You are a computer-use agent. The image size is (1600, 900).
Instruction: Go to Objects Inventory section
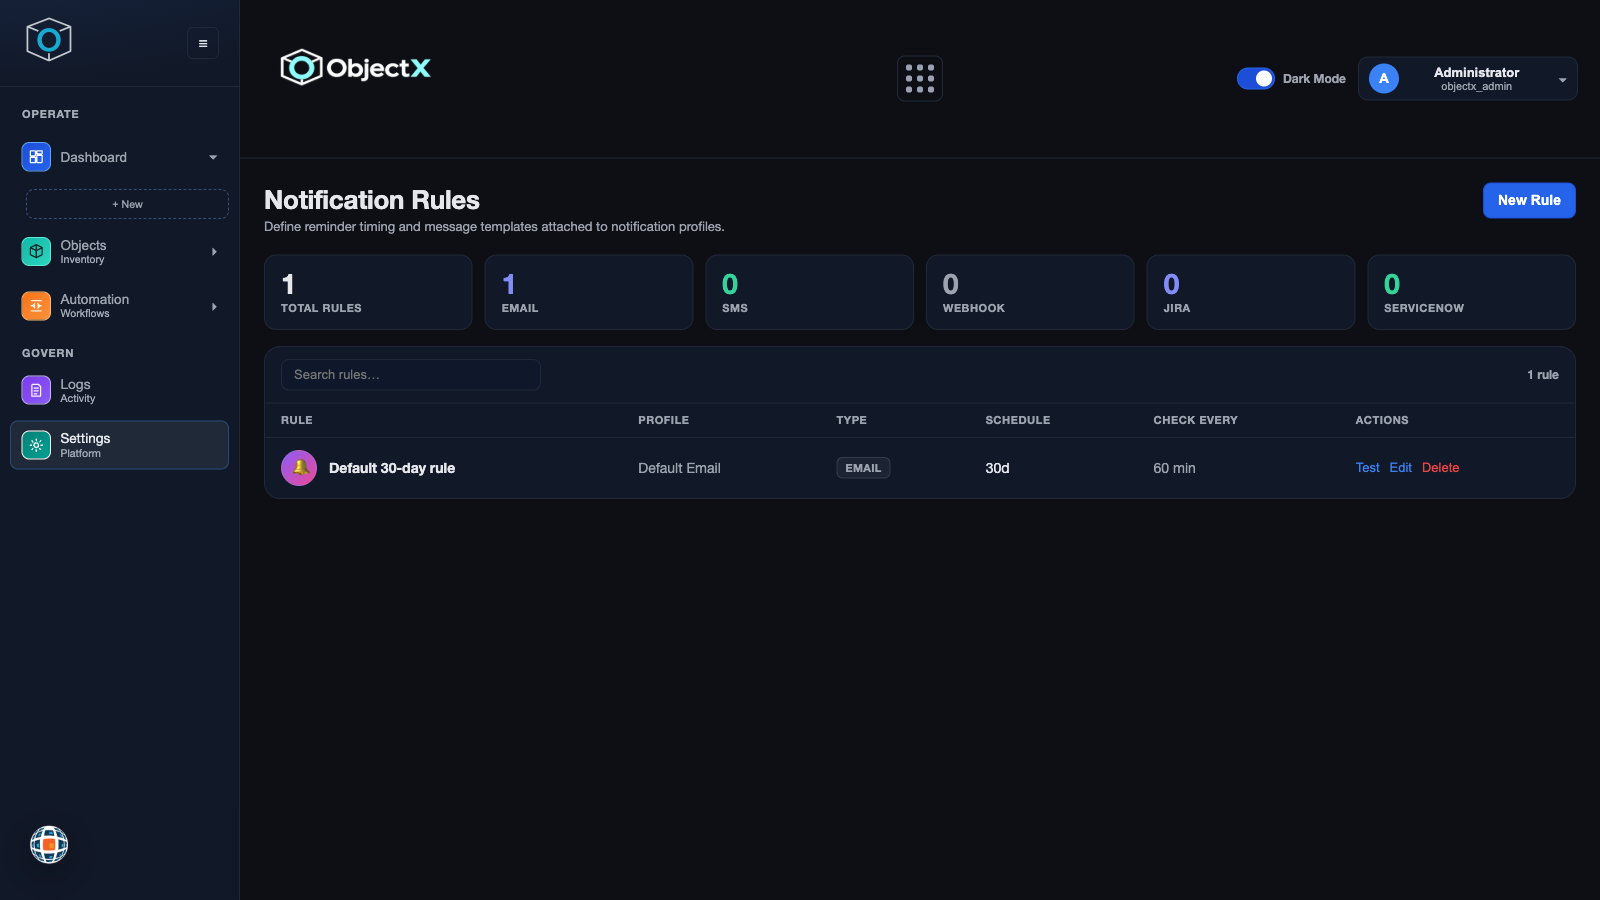(x=120, y=252)
